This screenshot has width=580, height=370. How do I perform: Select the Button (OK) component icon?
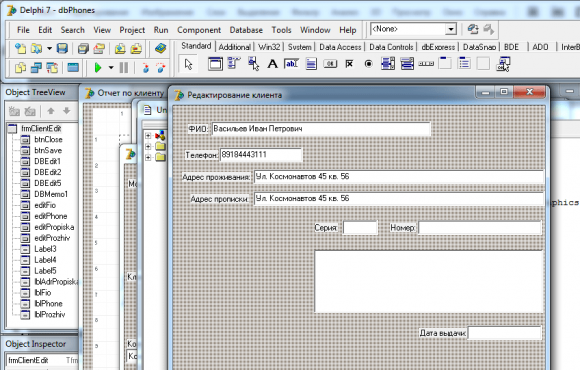[x=330, y=64]
